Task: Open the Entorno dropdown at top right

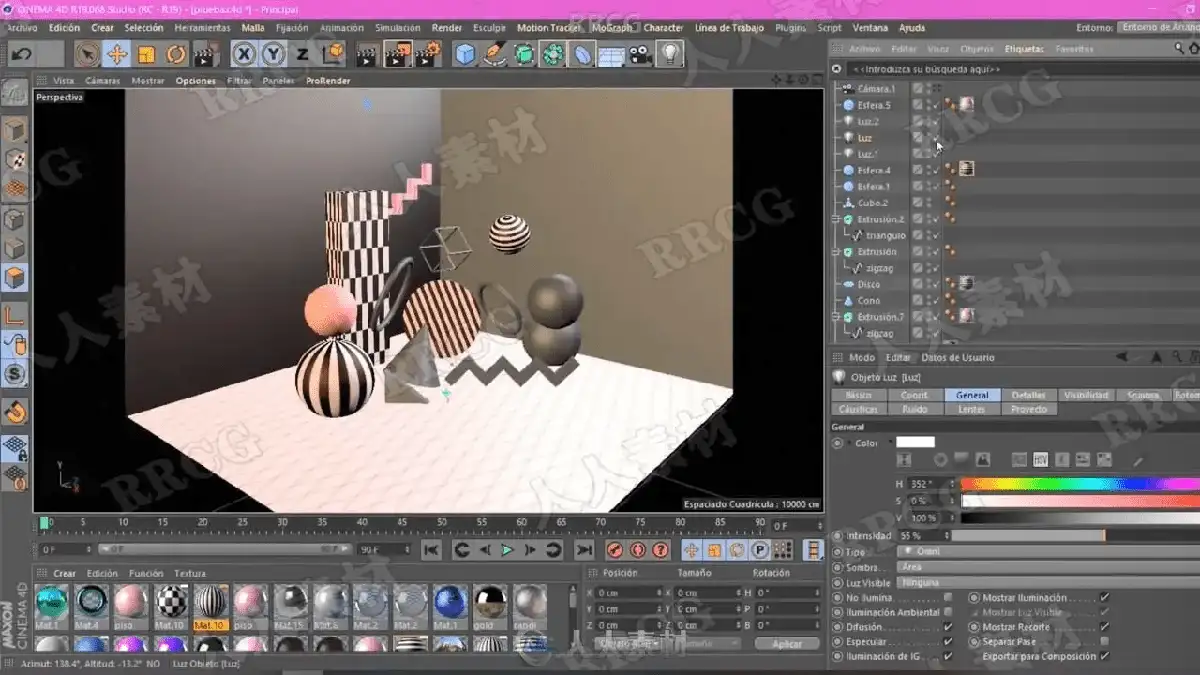Action: click(x=1158, y=28)
